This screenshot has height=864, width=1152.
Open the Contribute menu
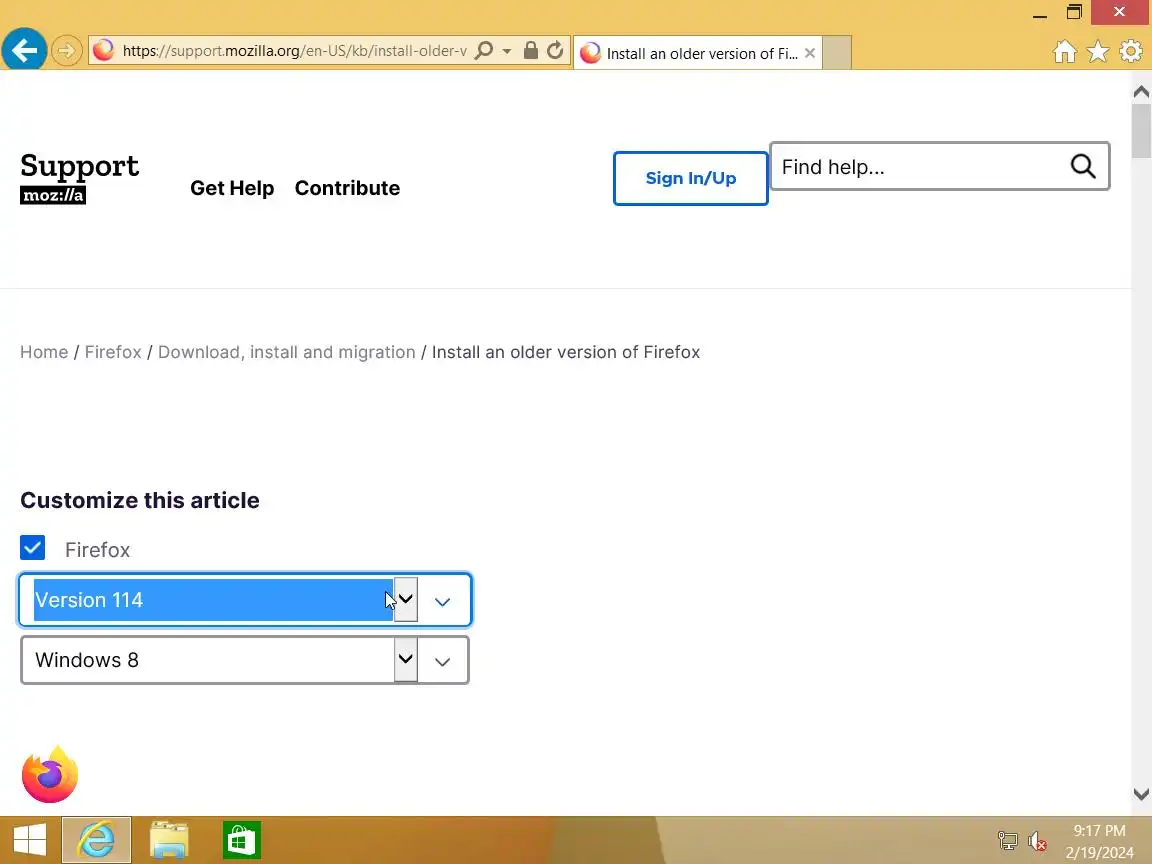[x=348, y=188]
